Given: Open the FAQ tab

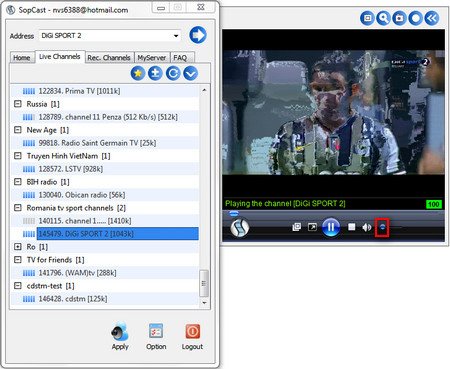Looking at the screenshot, I should pyautogui.click(x=180, y=58).
